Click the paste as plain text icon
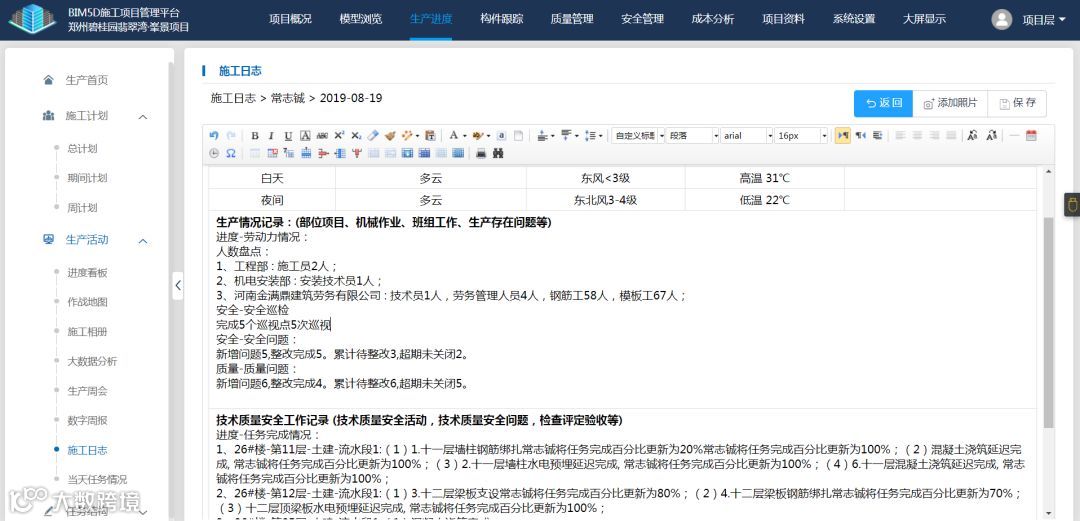The image size is (1080, 521). tap(430, 136)
